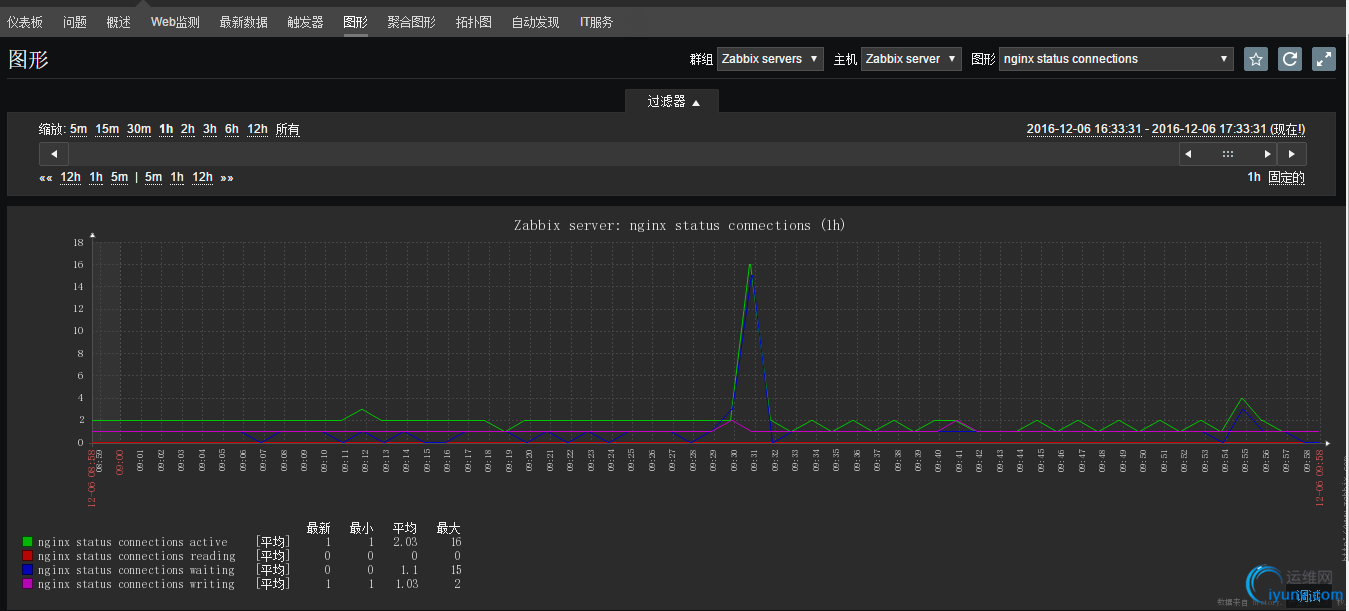
Task: Open the Web监测 menu item
Action: click(175, 22)
